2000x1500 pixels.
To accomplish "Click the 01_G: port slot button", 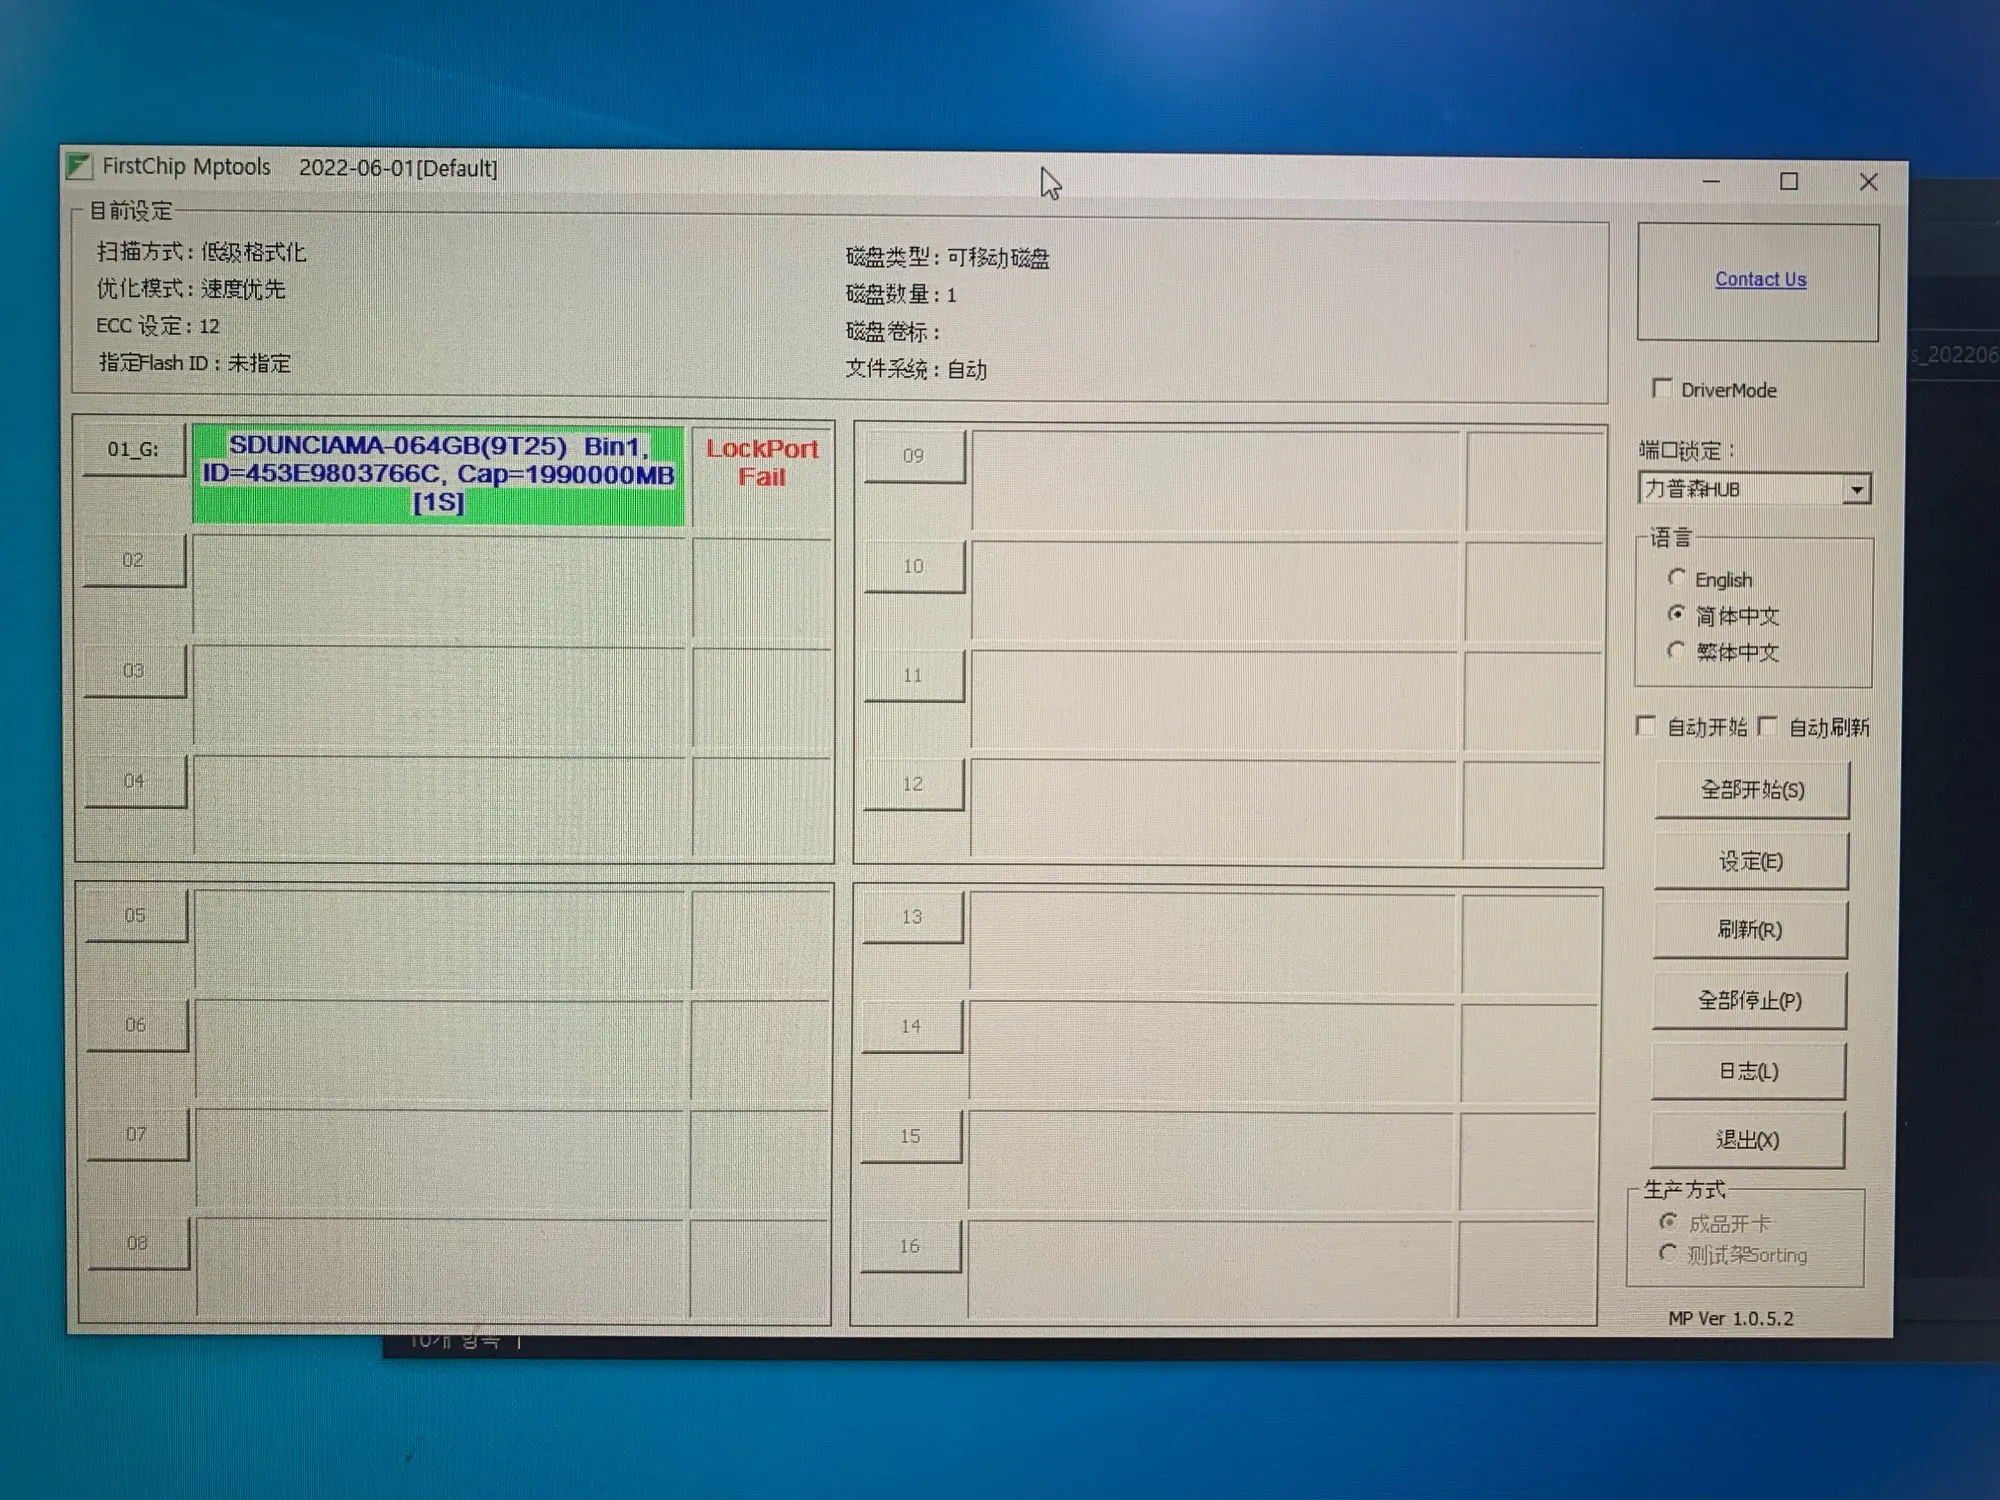I will 134,449.
